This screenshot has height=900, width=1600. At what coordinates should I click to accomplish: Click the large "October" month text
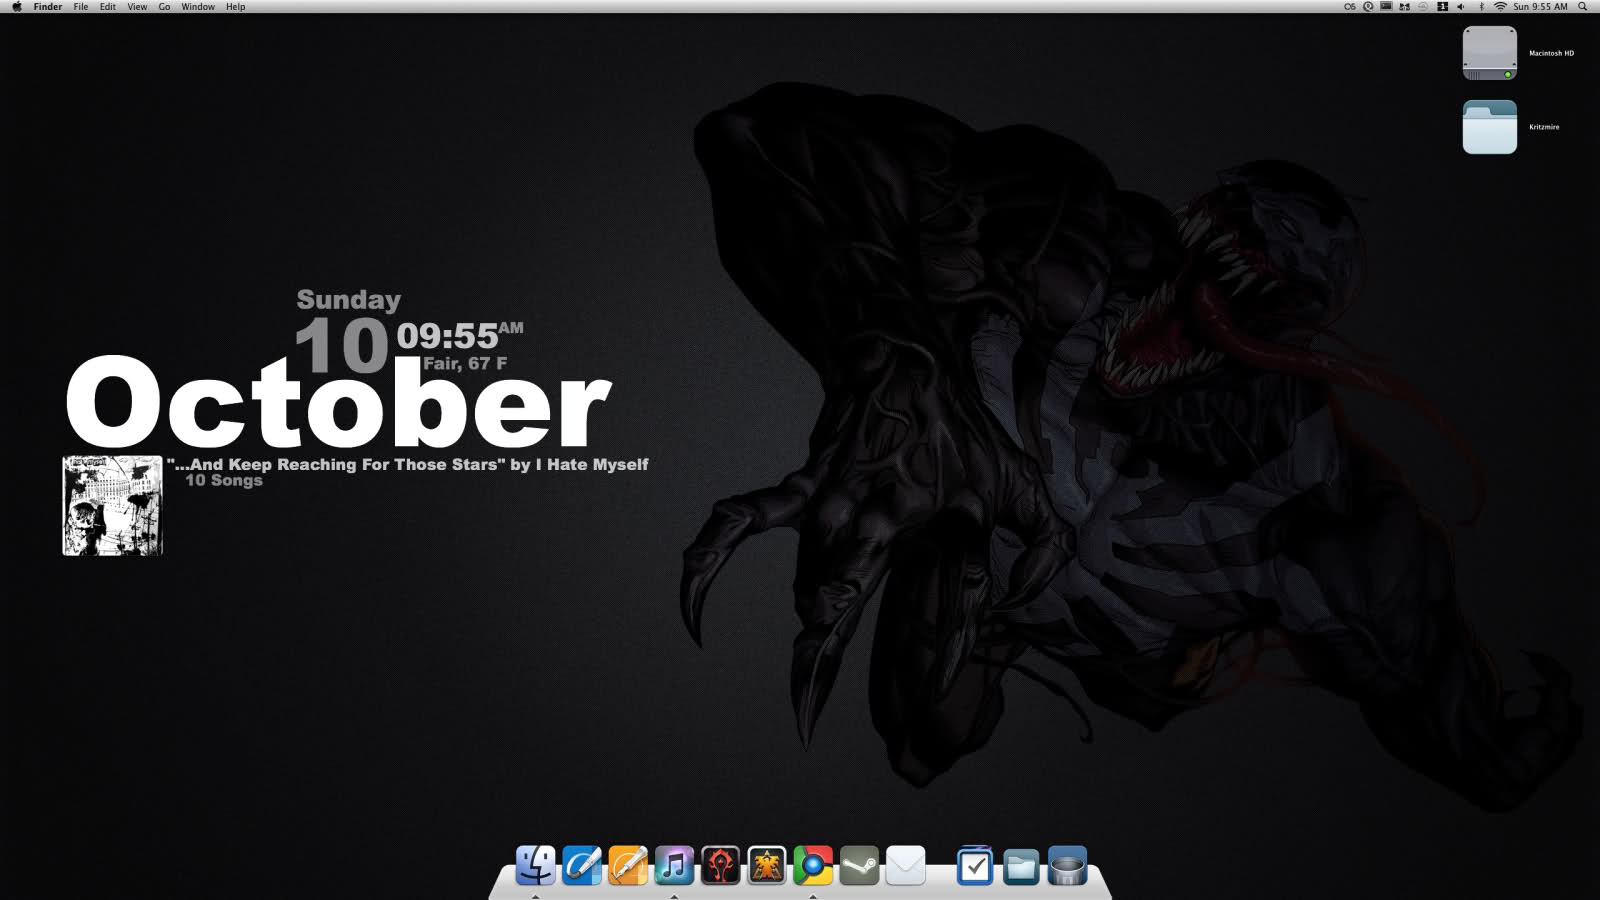coord(338,402)
